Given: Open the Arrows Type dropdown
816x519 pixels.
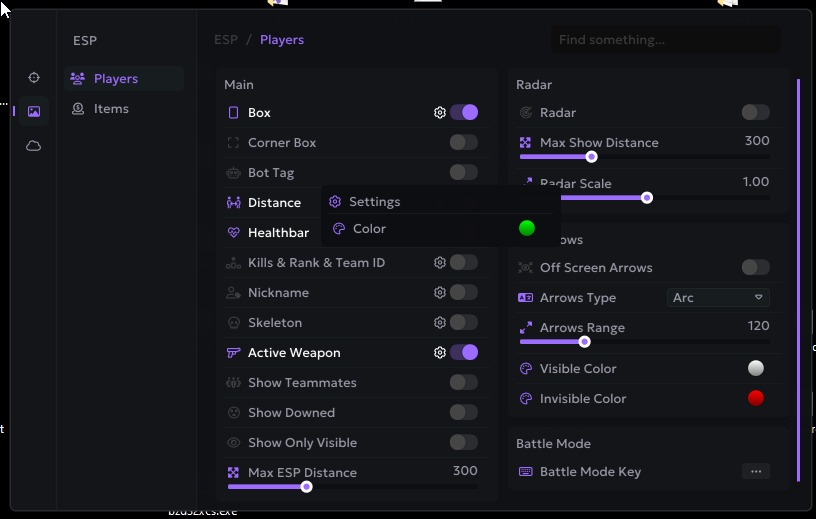Looking at the screenshot, I should [718, 298].
